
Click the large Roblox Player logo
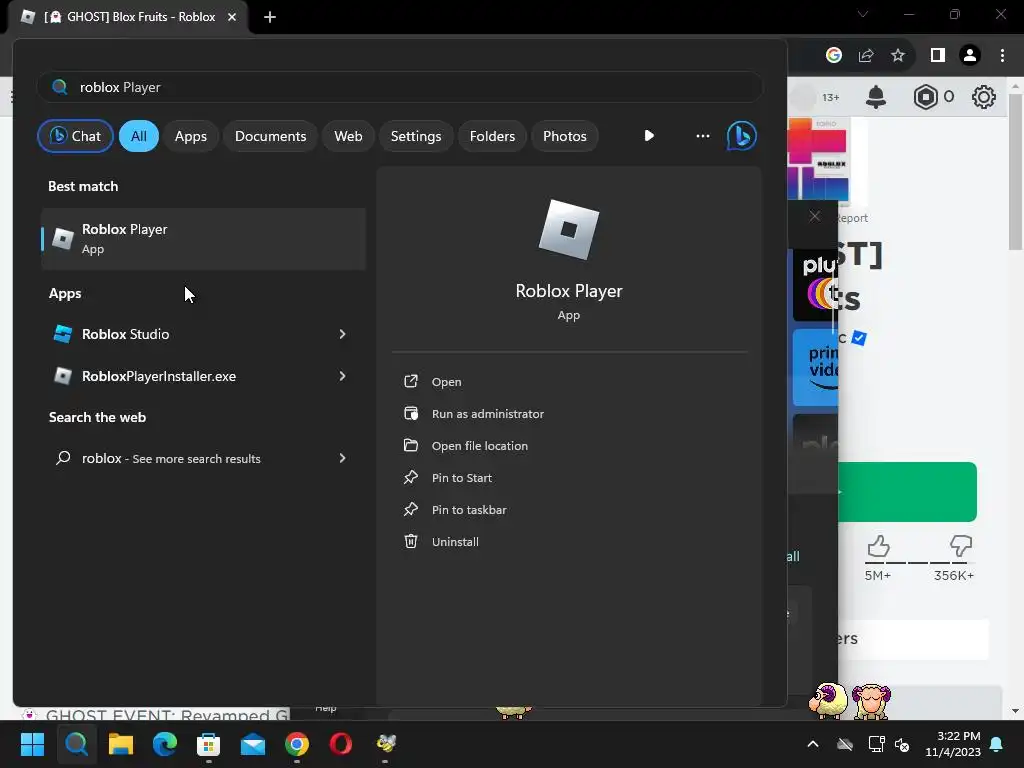(x=569, y=230)
